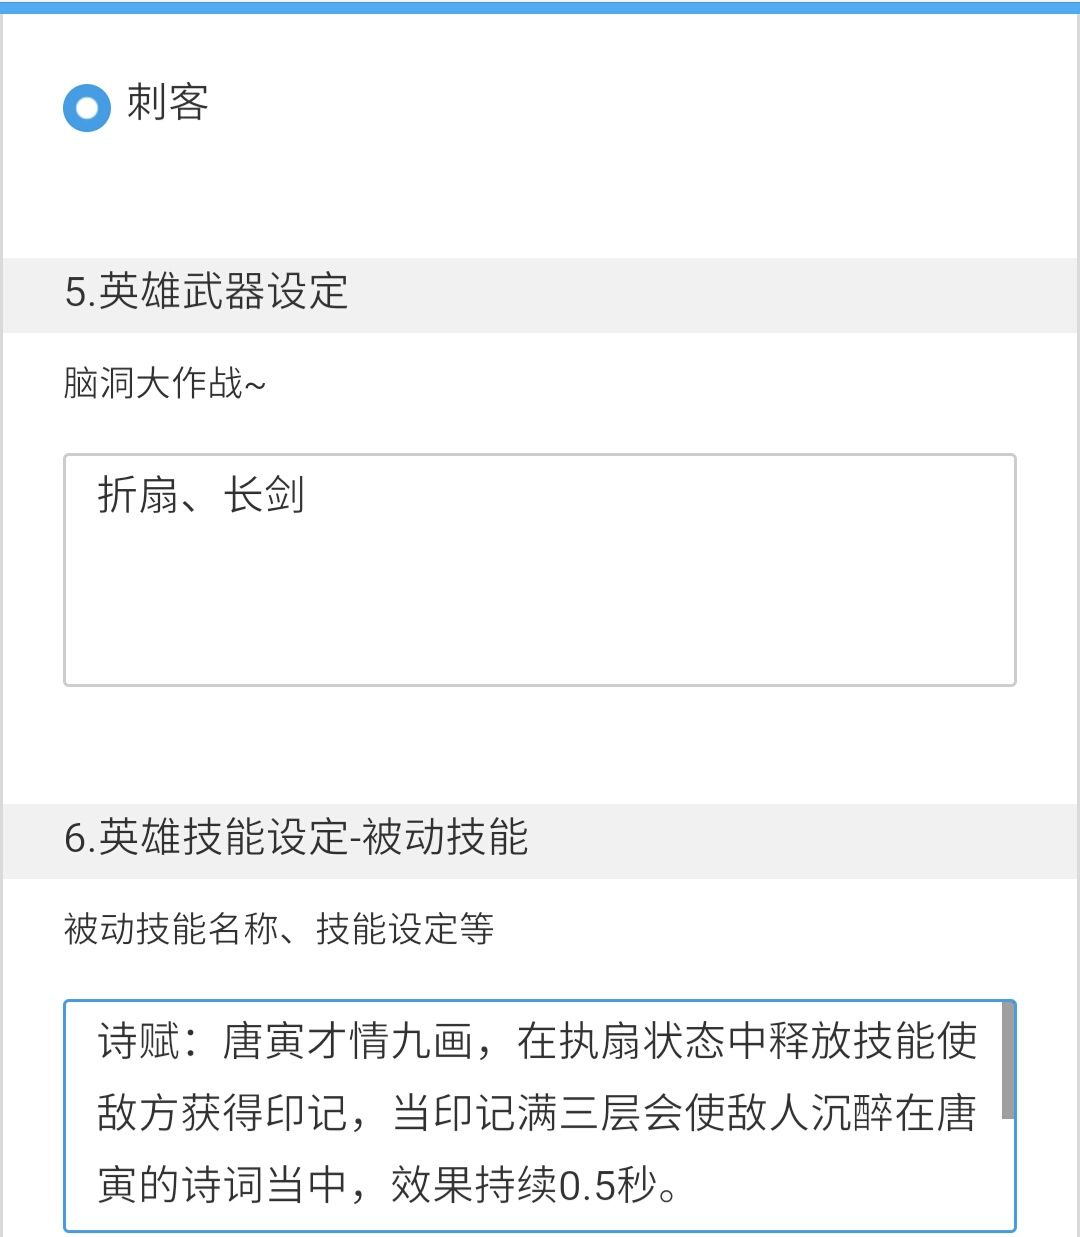Place cursor at 诗赋 in passive skill text
This screenshot has width=1080, height=1237.
pos(138,1042)
